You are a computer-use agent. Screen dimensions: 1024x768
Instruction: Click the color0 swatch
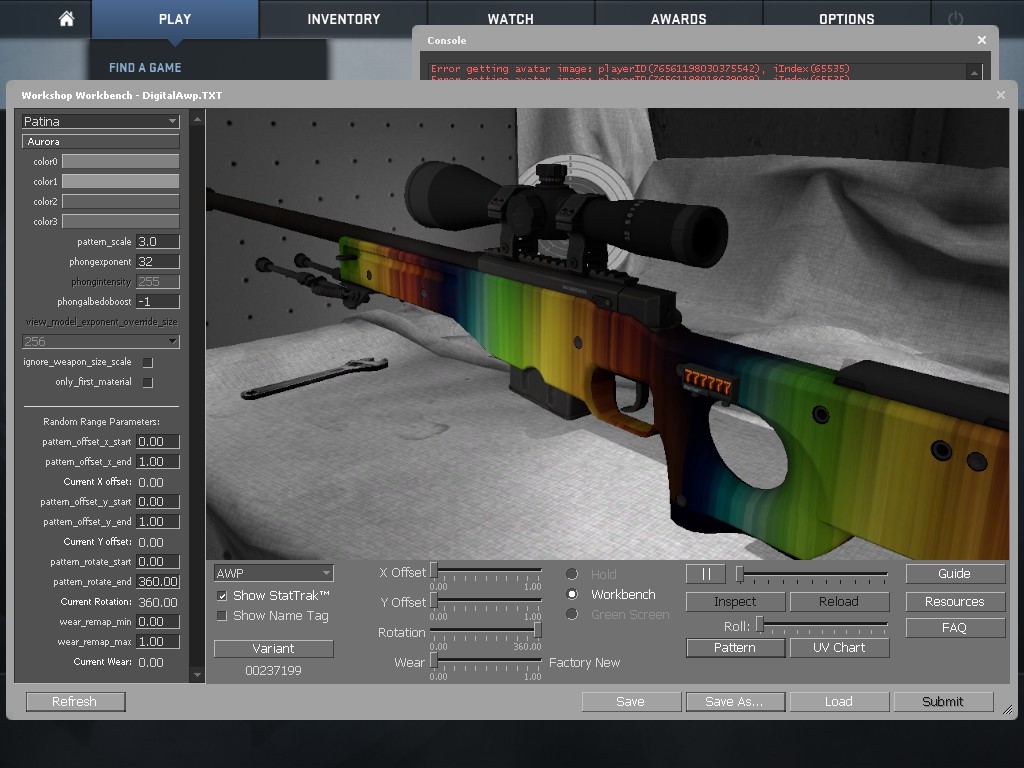point(121,161)
